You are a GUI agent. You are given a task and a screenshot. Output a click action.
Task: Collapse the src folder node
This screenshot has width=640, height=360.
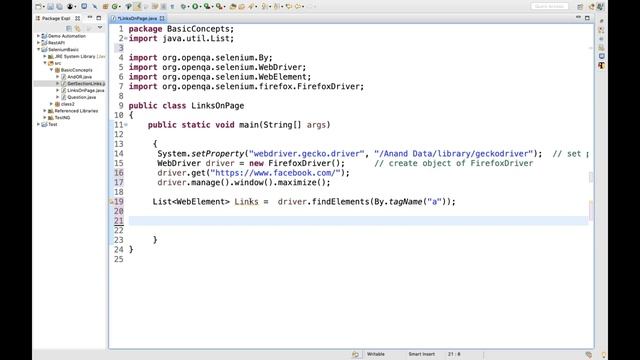[x=45, y=63]
